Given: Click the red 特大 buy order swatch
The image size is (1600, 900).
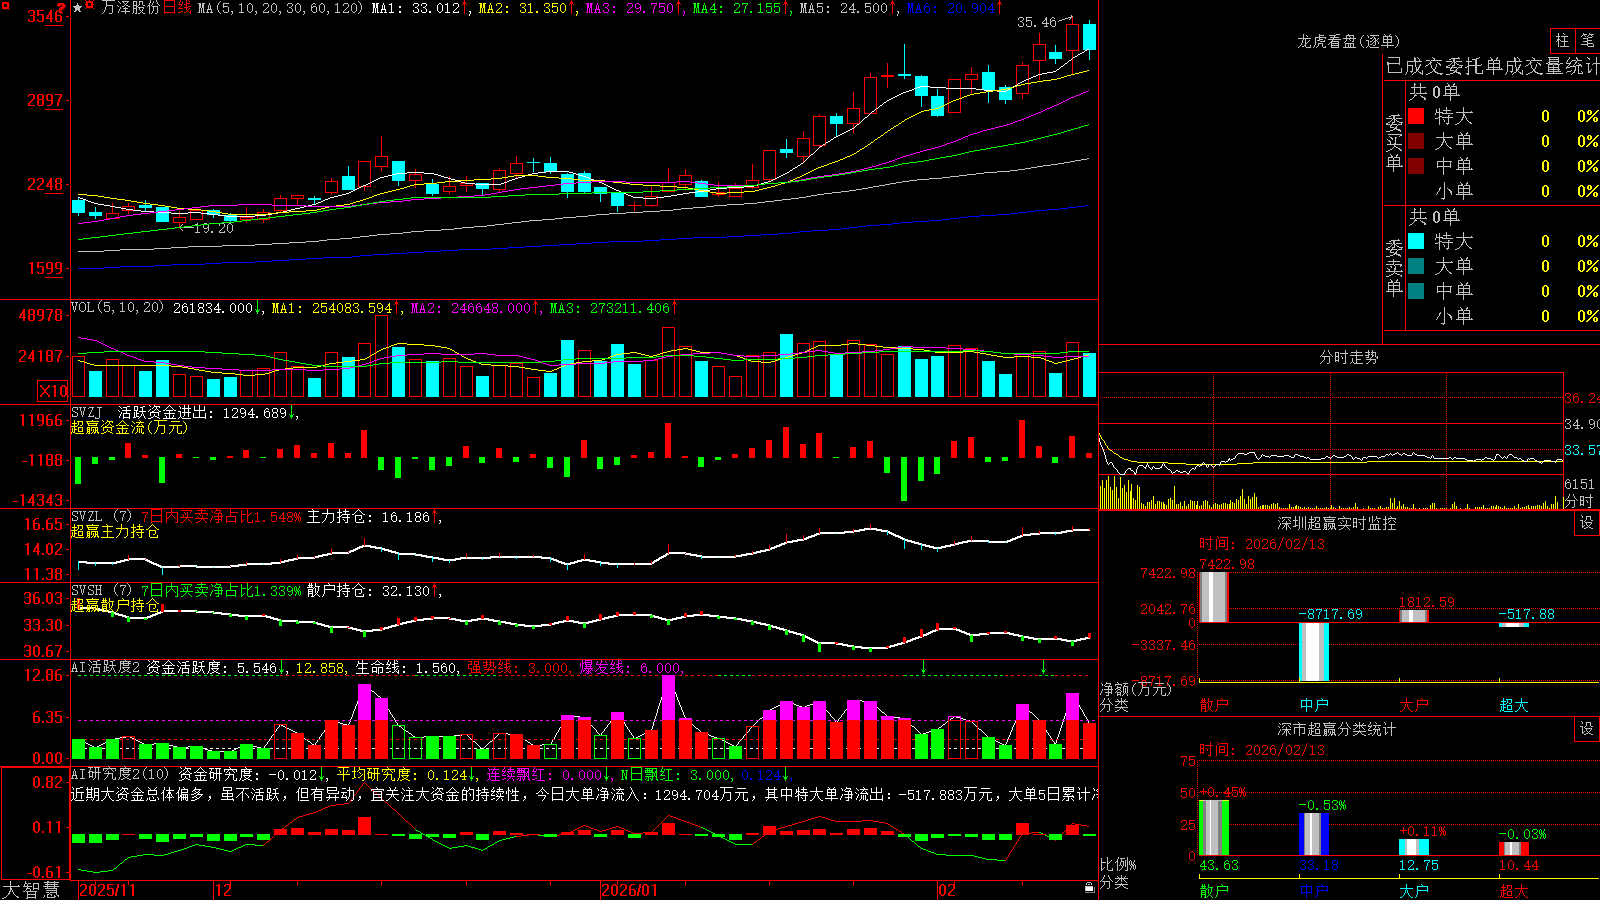Looking at the screenshot, I should pyautogui.click(x=1416, y=116).
